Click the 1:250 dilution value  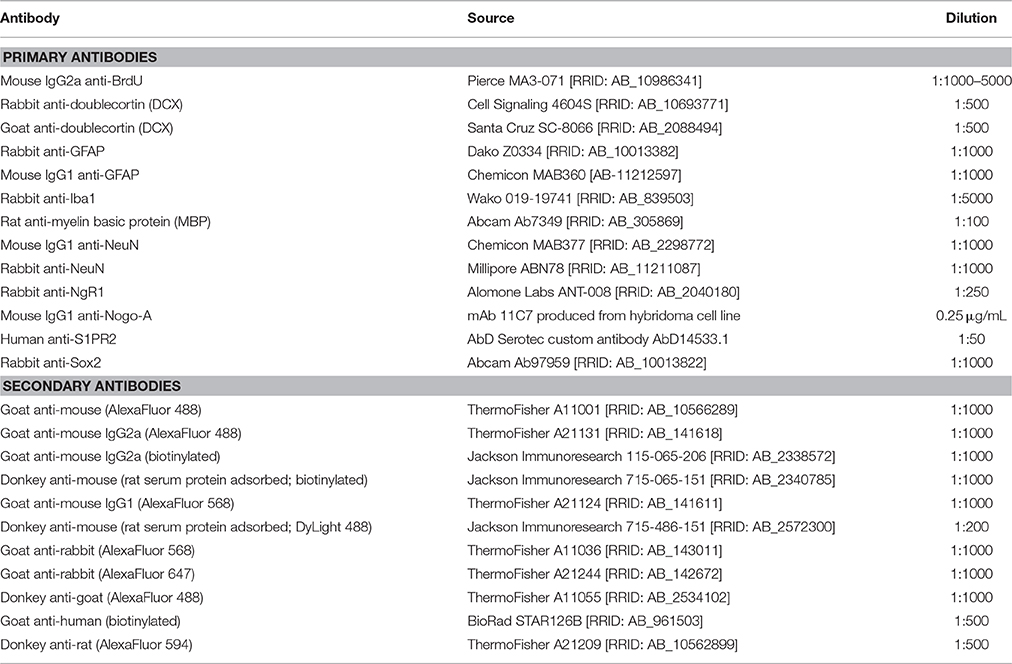point(971,292)
